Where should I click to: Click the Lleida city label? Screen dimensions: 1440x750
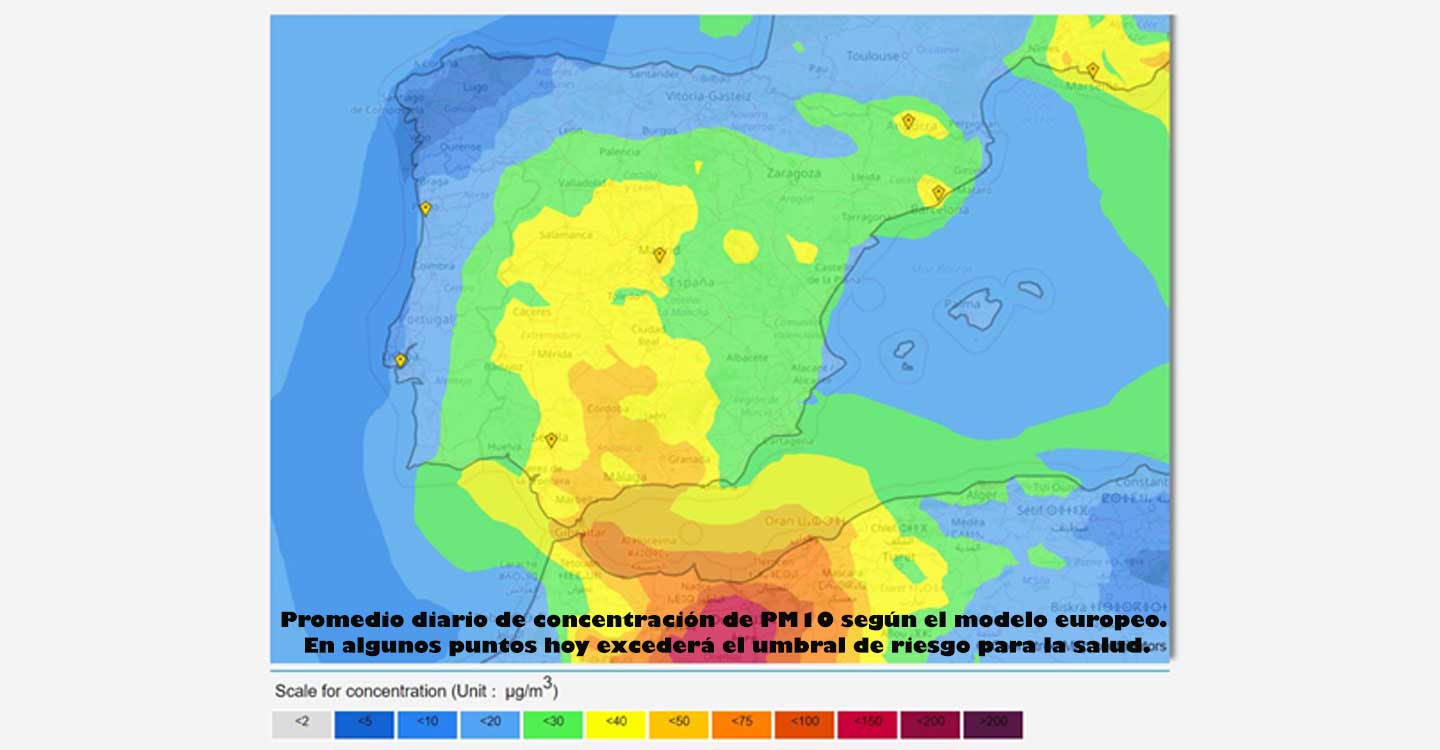click(866, 178)
